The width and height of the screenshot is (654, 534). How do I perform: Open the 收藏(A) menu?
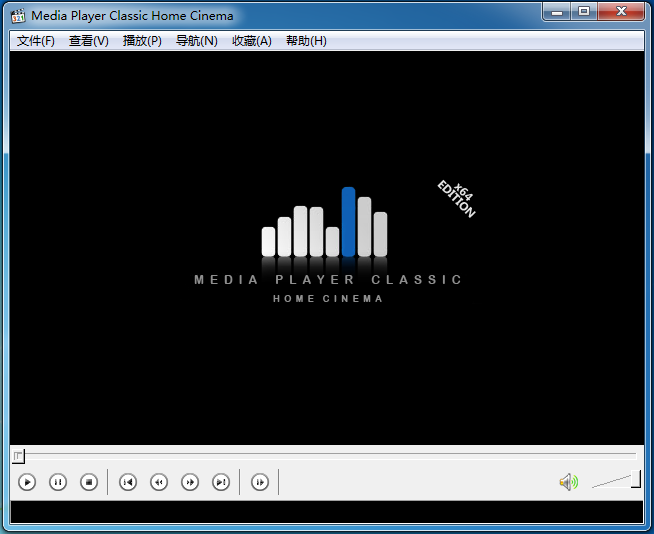point(252,41)
